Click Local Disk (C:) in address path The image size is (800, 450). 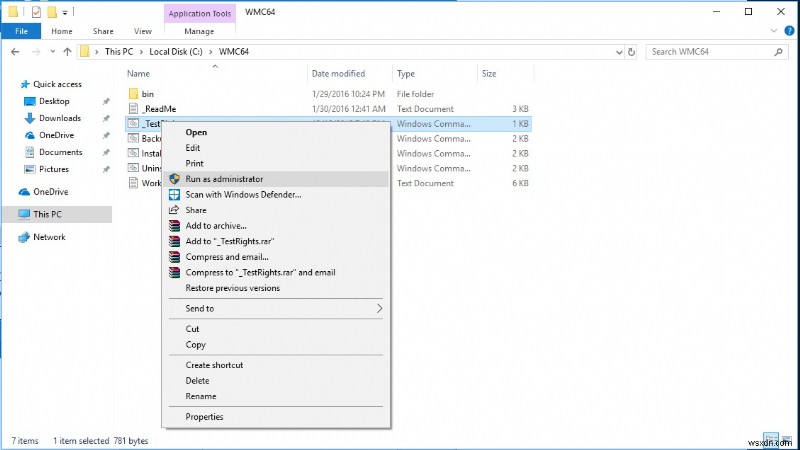(x=176, y=52)
